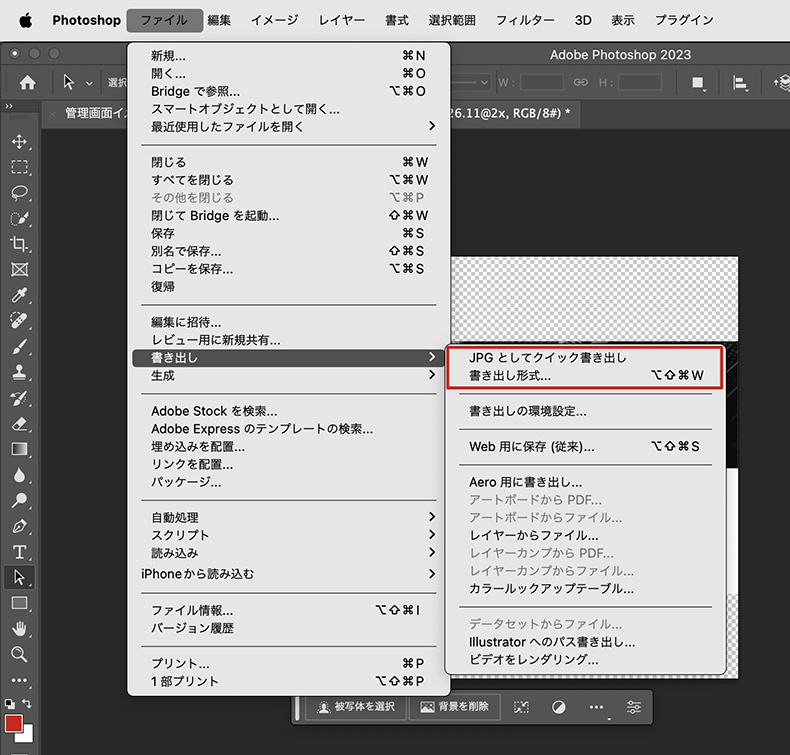The width and height of the screenshot is (790, 755).
Task: Choose 書き出しの環境設定... option
Action: 584,411
